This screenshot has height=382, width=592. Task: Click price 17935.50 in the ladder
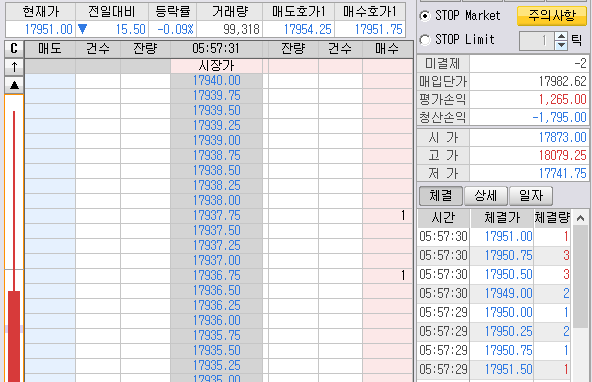(x=216, y=350)
